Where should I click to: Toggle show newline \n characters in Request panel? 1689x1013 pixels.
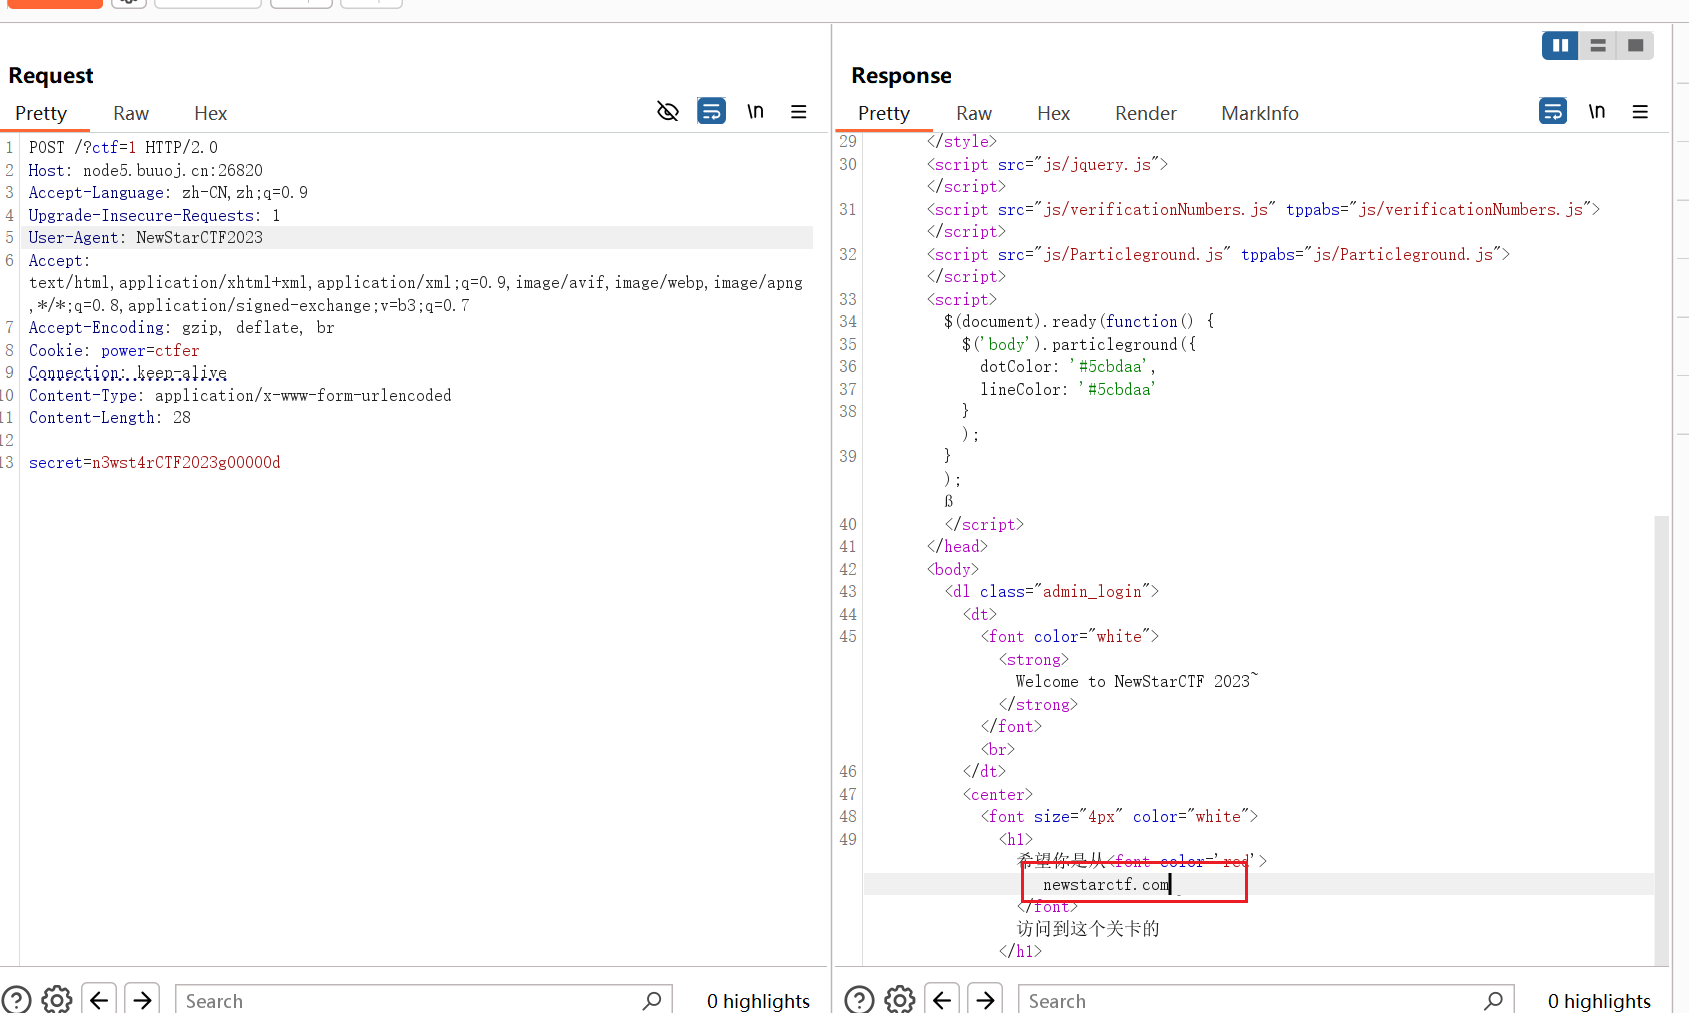[x=755, y=111]
